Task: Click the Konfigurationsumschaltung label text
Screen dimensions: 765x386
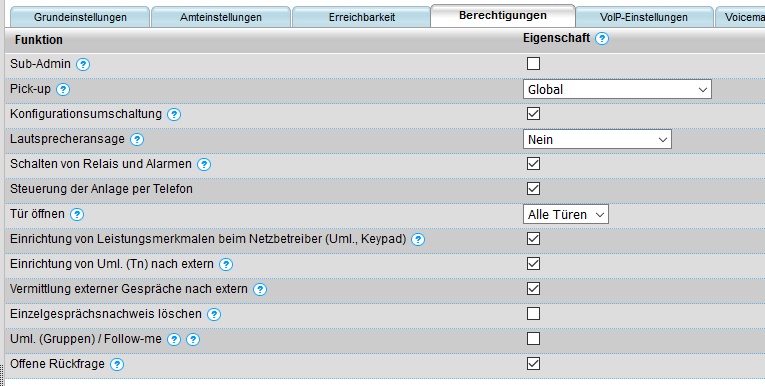Action: click(86, 114)
